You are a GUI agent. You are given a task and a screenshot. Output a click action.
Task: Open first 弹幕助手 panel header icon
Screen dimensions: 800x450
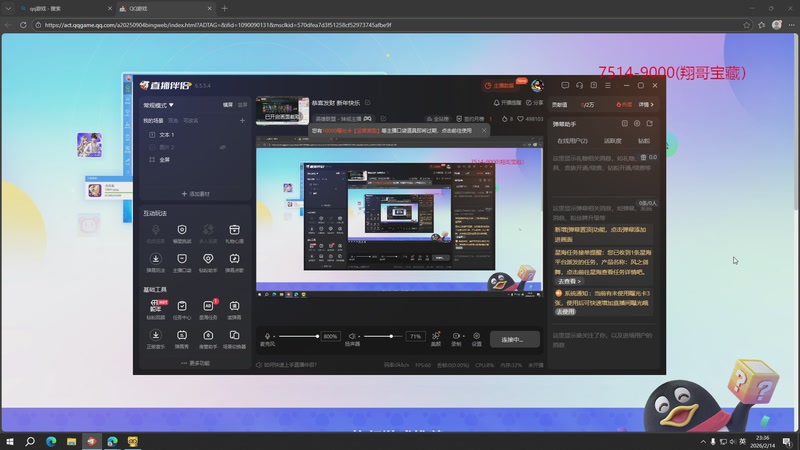coord(624,123)
